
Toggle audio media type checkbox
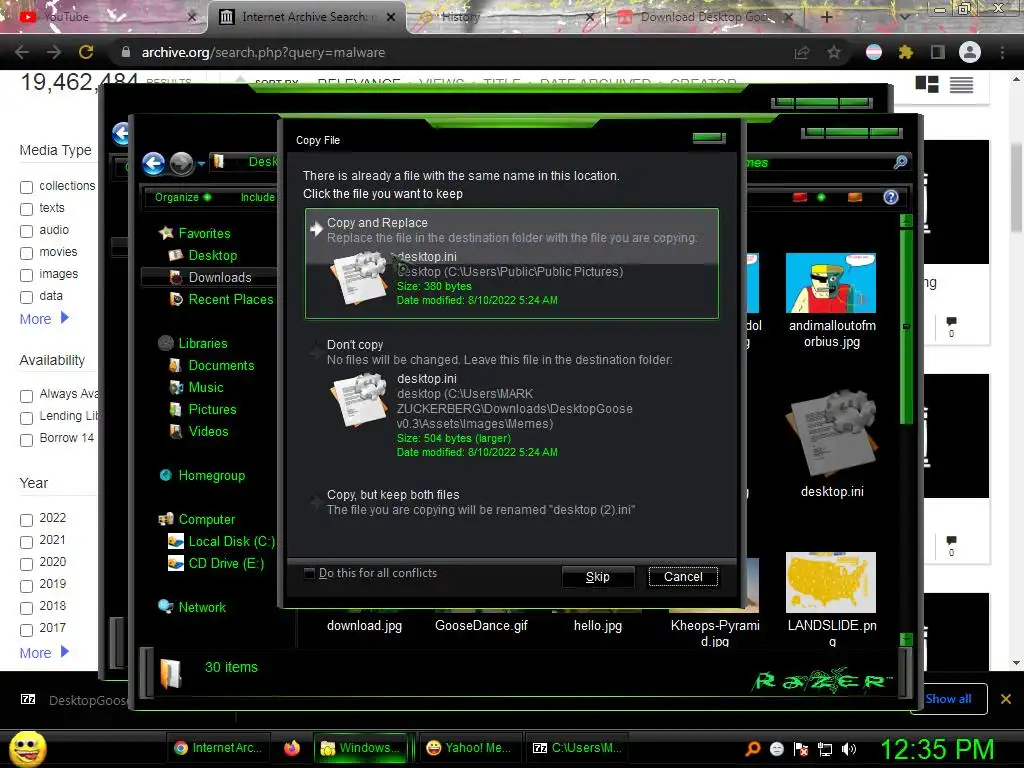(x=26, y=231)
